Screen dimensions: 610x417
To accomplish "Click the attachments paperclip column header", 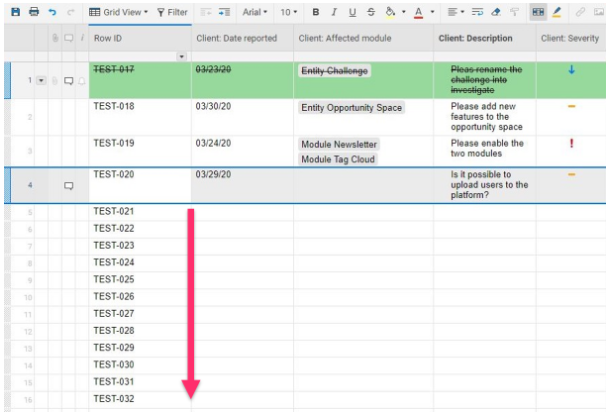I will pos(55,38).
